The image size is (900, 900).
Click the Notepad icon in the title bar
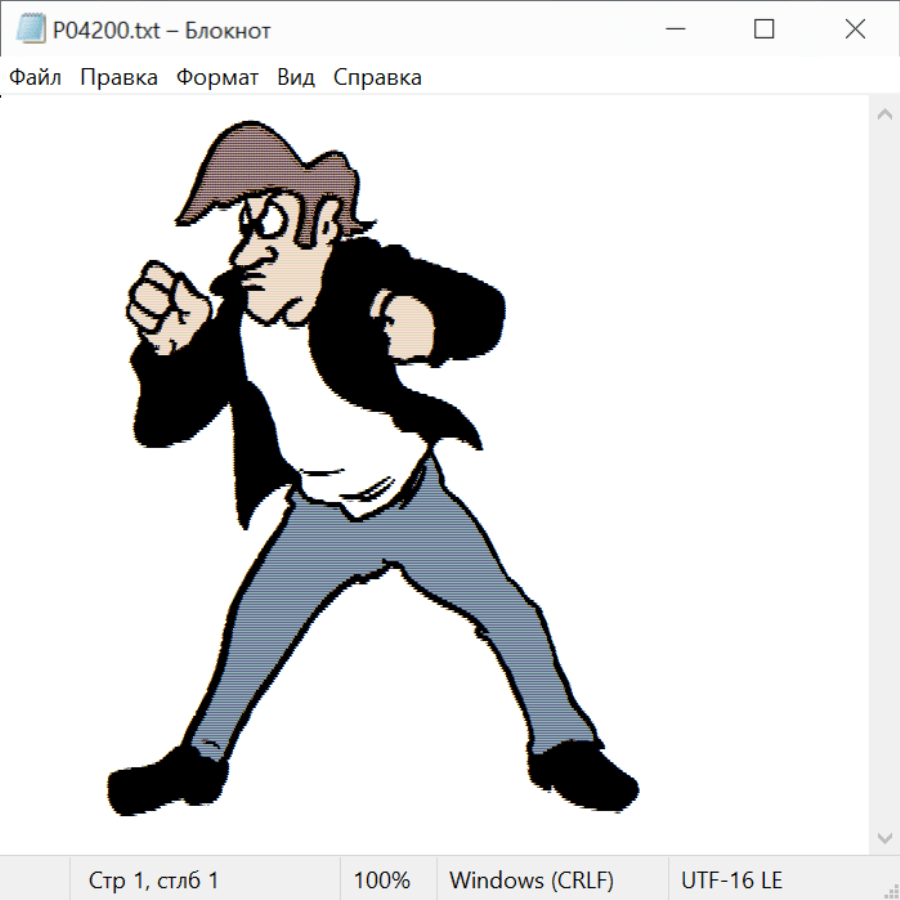click(x=30, y=30)
